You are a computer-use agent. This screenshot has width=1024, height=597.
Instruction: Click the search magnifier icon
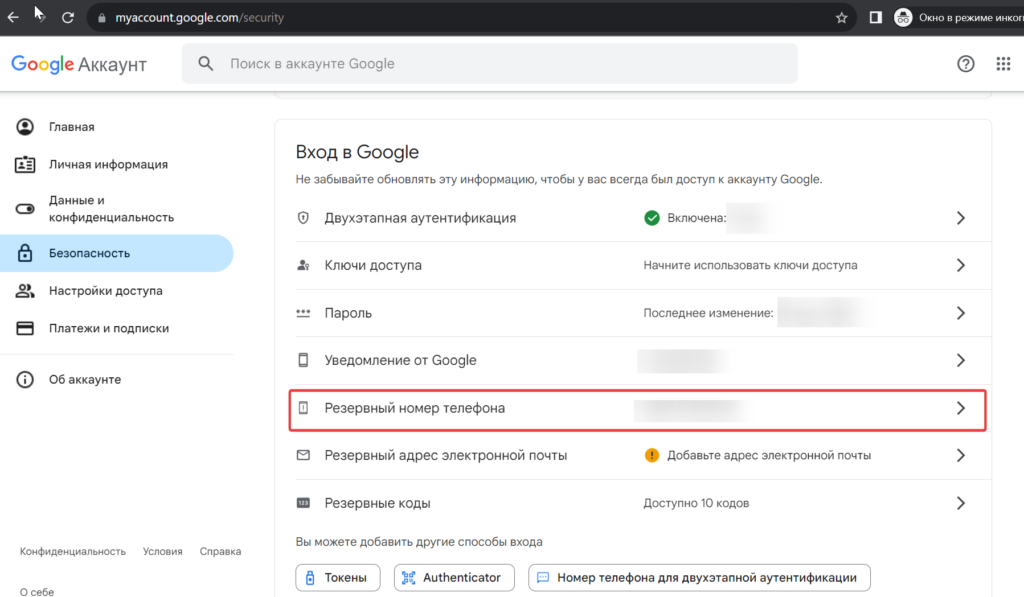206,63
